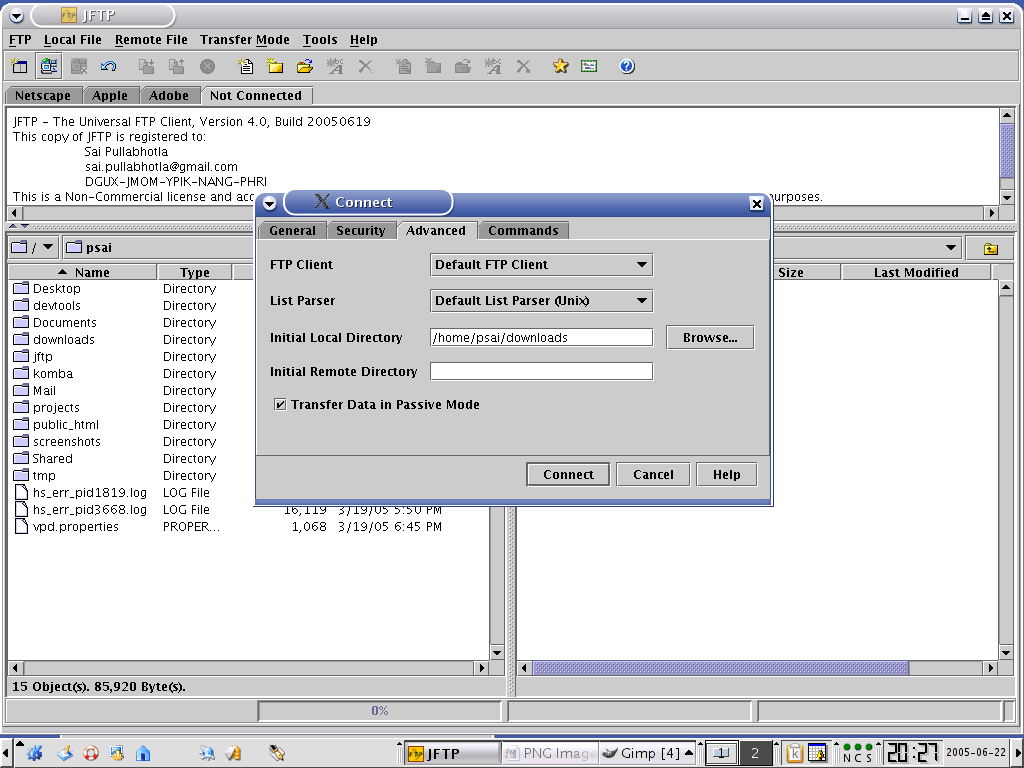Click the Connect button in the dialog
Screen dimensions: 1024x768
[x=568, y=475]
